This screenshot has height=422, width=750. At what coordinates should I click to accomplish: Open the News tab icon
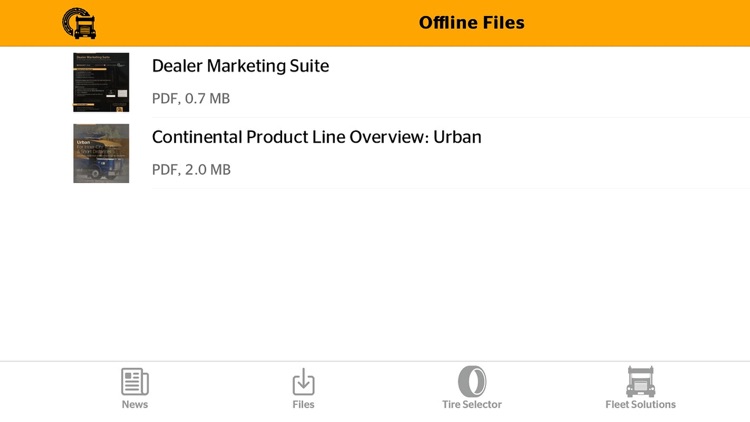coord(135,381)
